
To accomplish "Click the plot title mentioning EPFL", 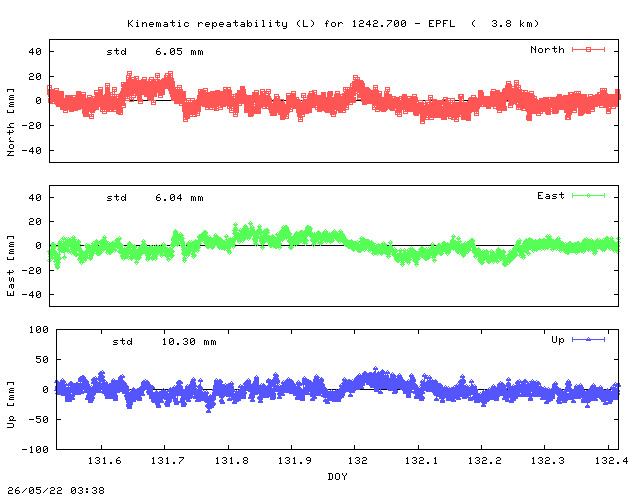I will coord(333,24).
